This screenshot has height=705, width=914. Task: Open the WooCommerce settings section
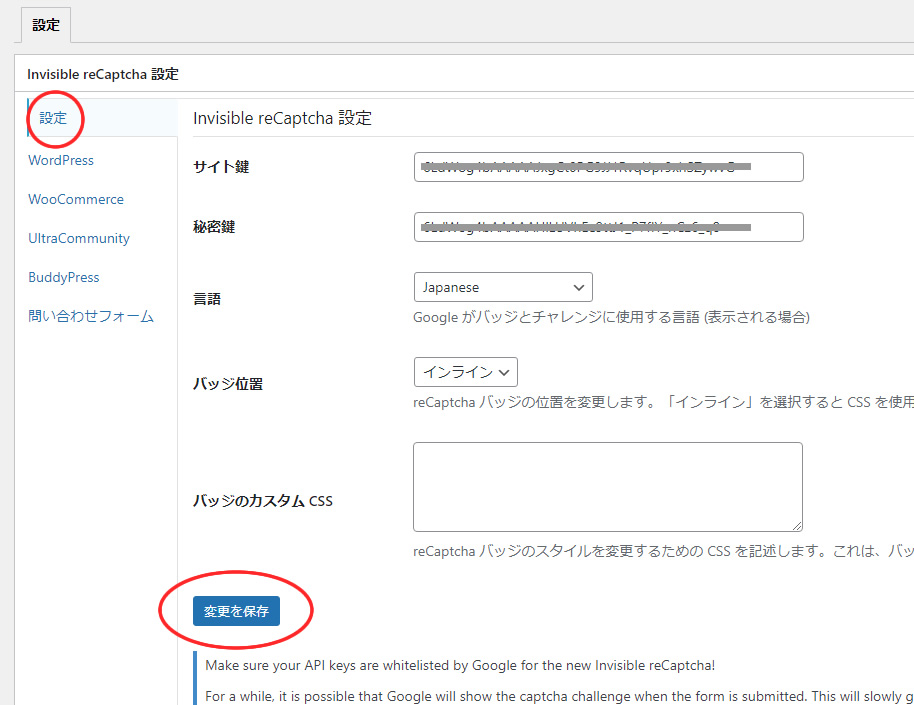coord(76,199)
